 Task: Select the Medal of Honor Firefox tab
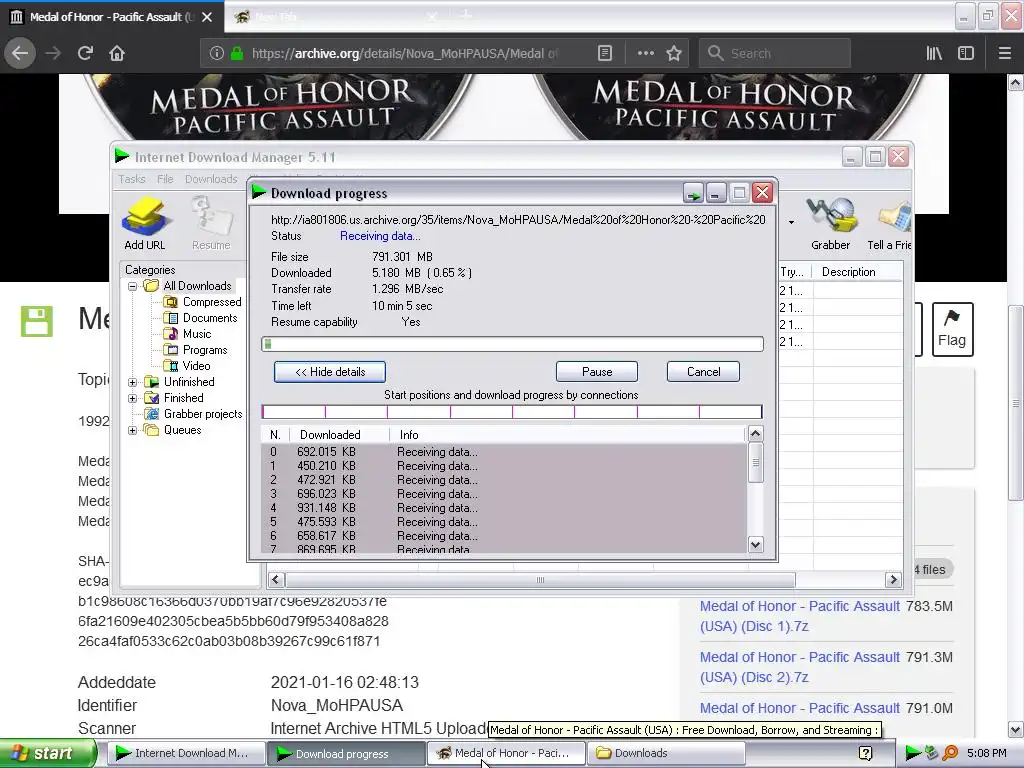103,17
